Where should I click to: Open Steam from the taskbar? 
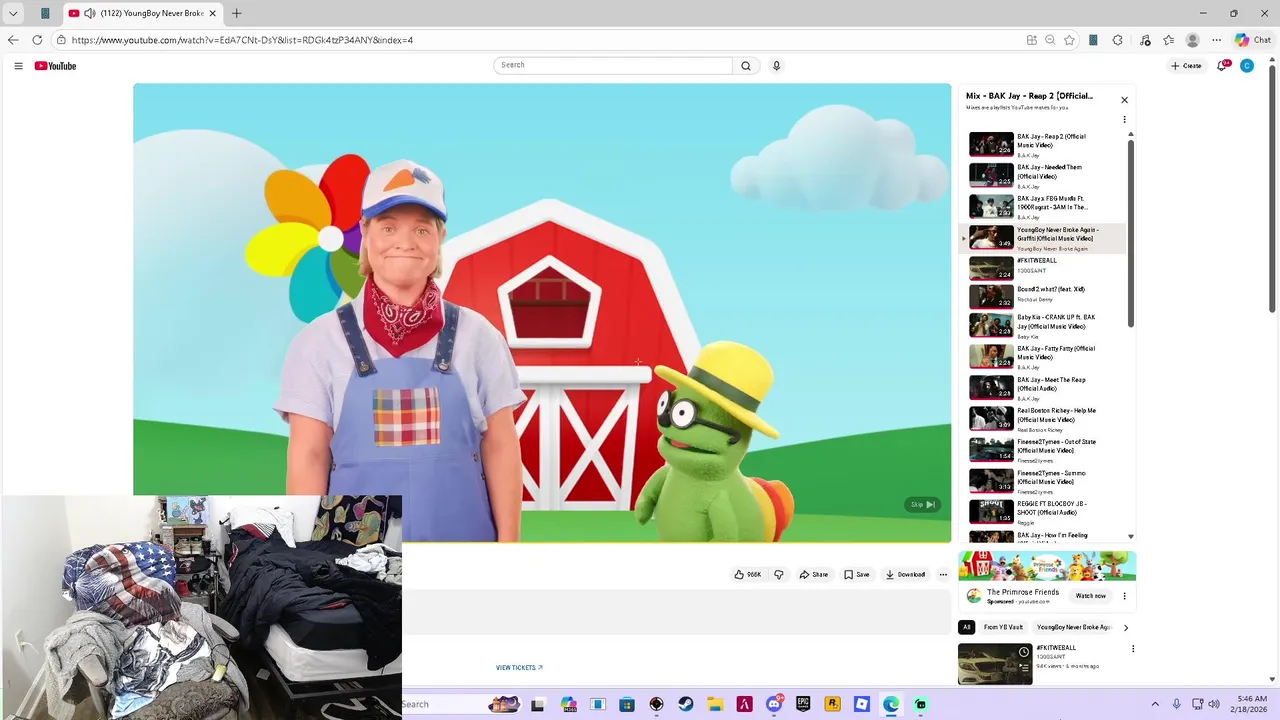tap(686, 705)
